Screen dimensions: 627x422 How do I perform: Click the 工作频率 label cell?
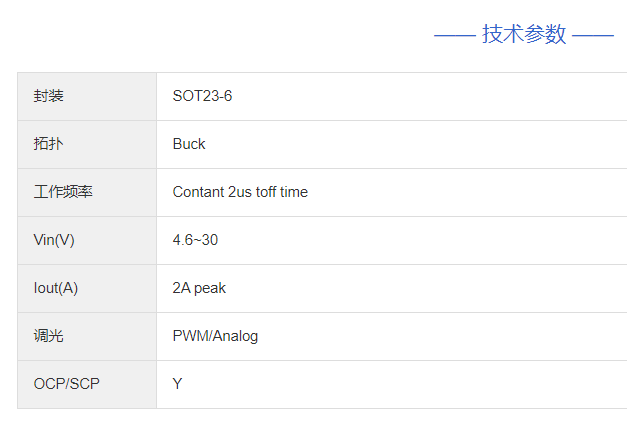[63, 192]
